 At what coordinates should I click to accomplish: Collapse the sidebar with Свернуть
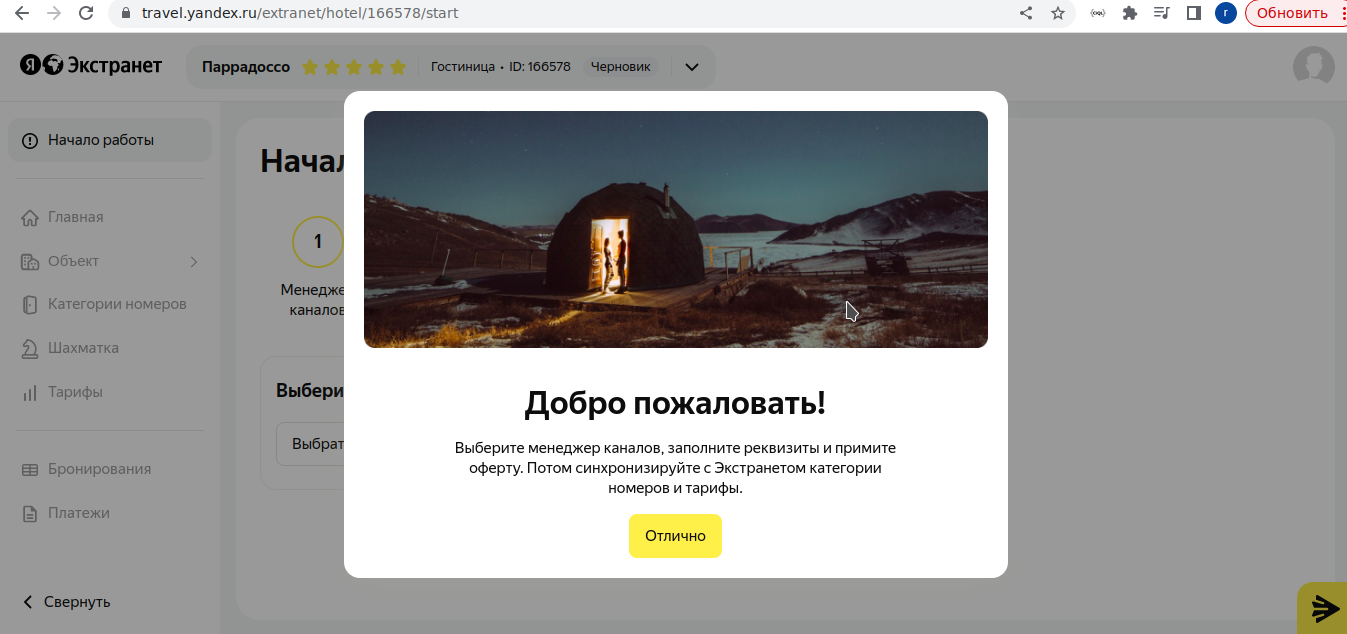tap(66, 602)
